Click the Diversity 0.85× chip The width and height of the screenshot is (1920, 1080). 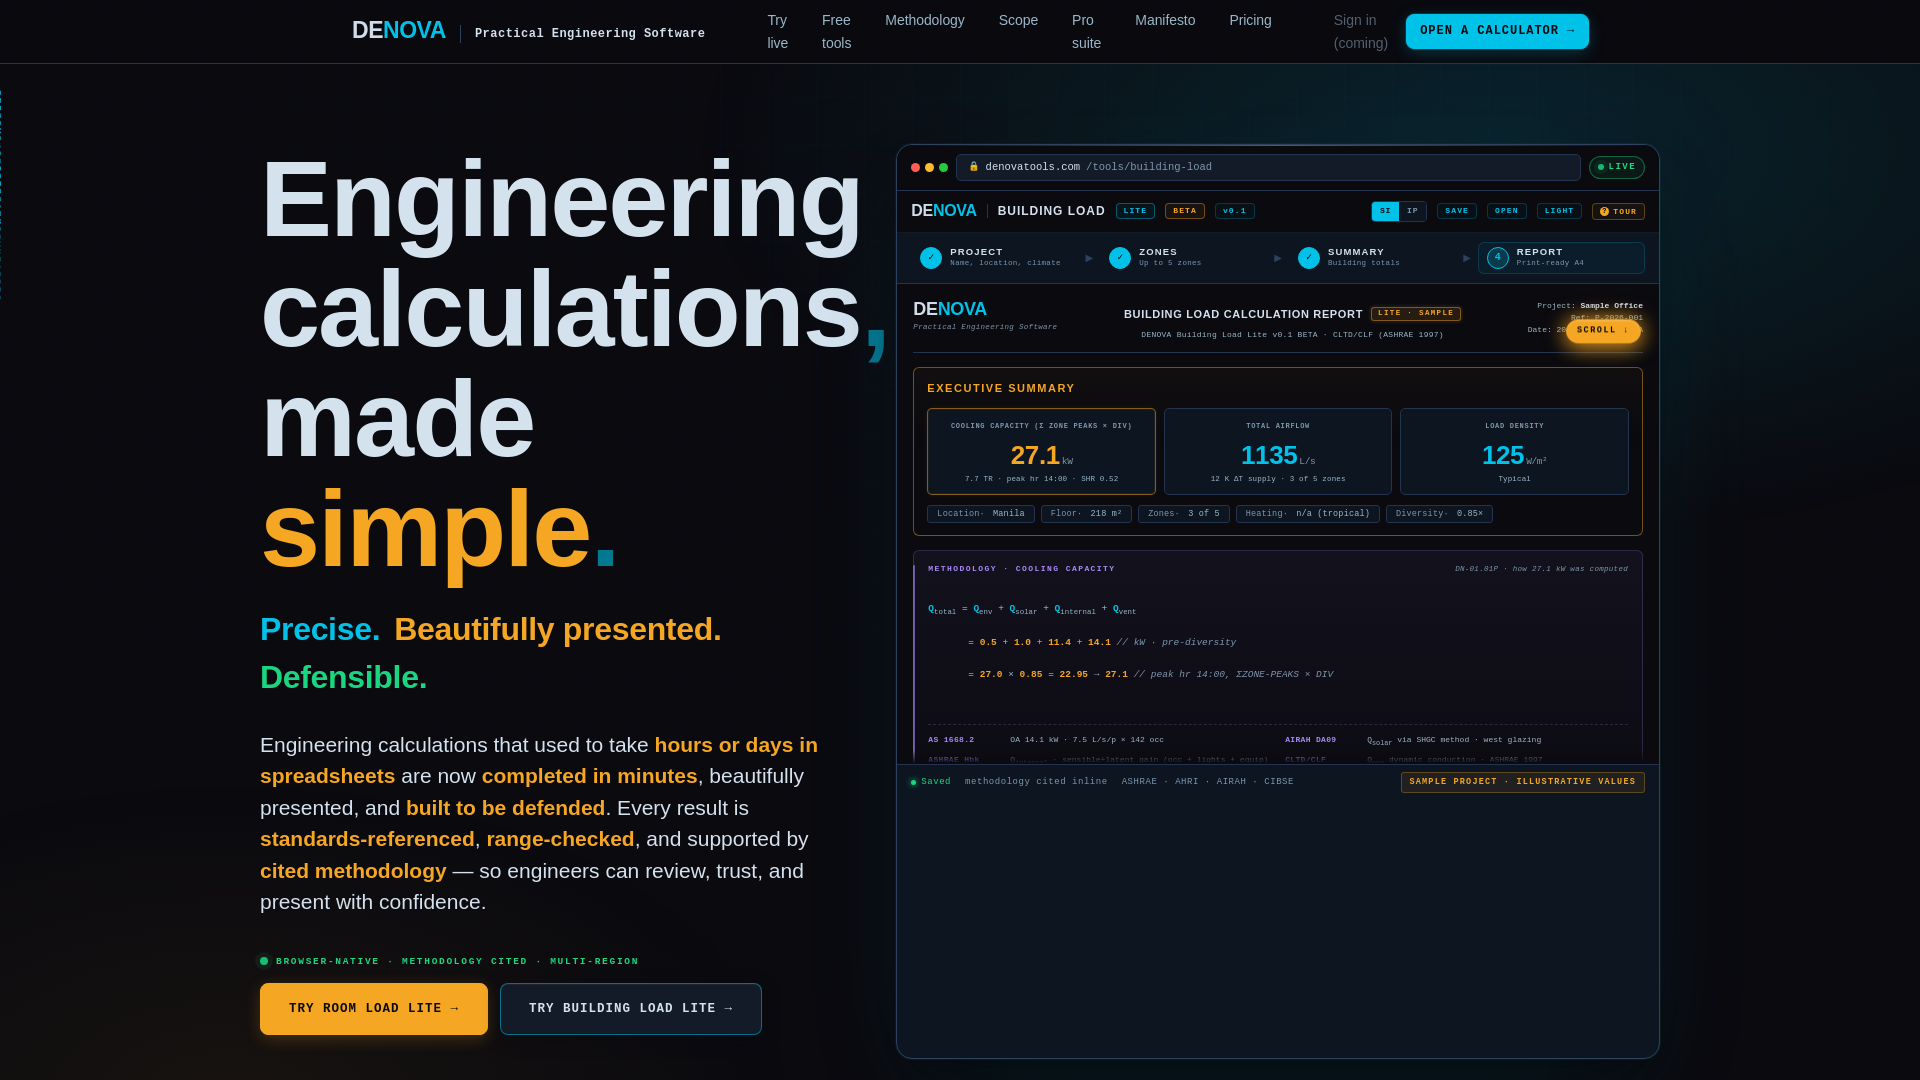[1439, 514]
